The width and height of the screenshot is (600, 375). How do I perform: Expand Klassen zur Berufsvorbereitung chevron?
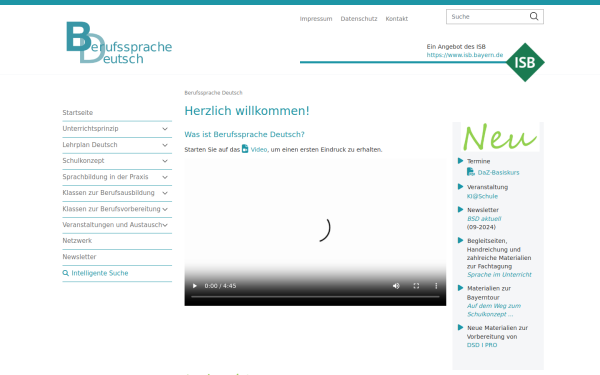tap(165, 209)
